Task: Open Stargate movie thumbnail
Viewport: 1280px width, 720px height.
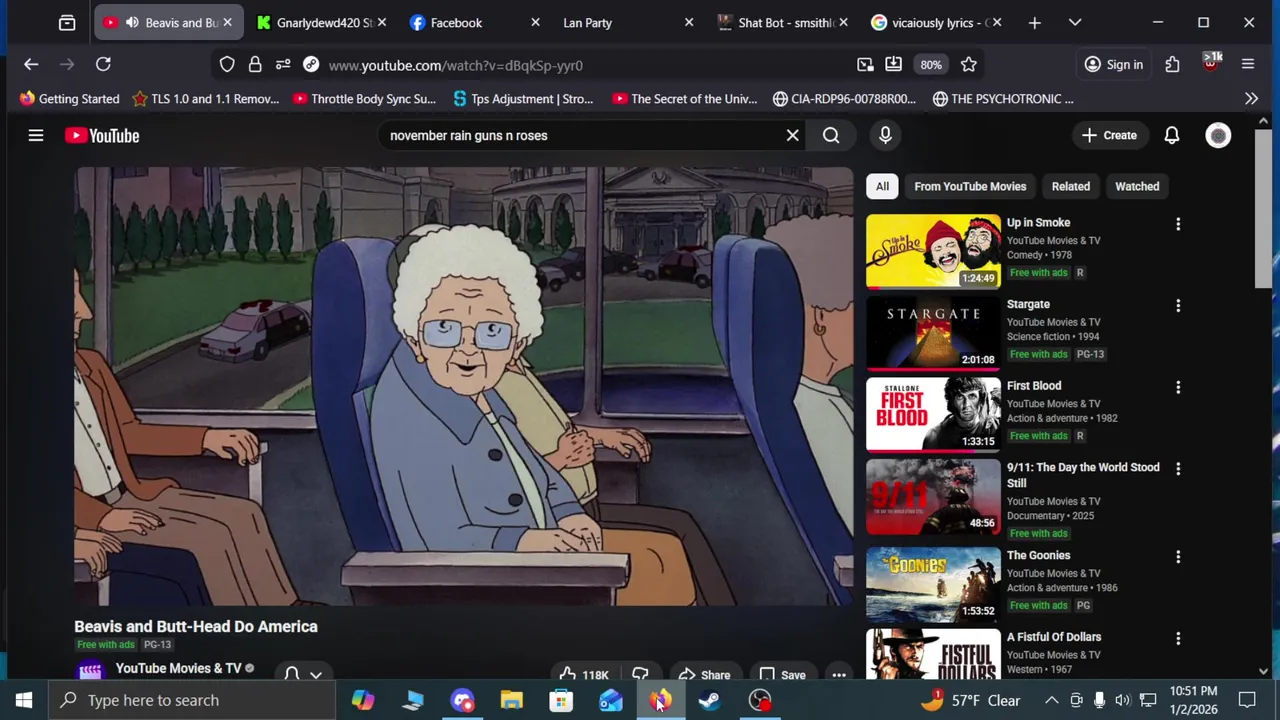Action: pos(933,333)
